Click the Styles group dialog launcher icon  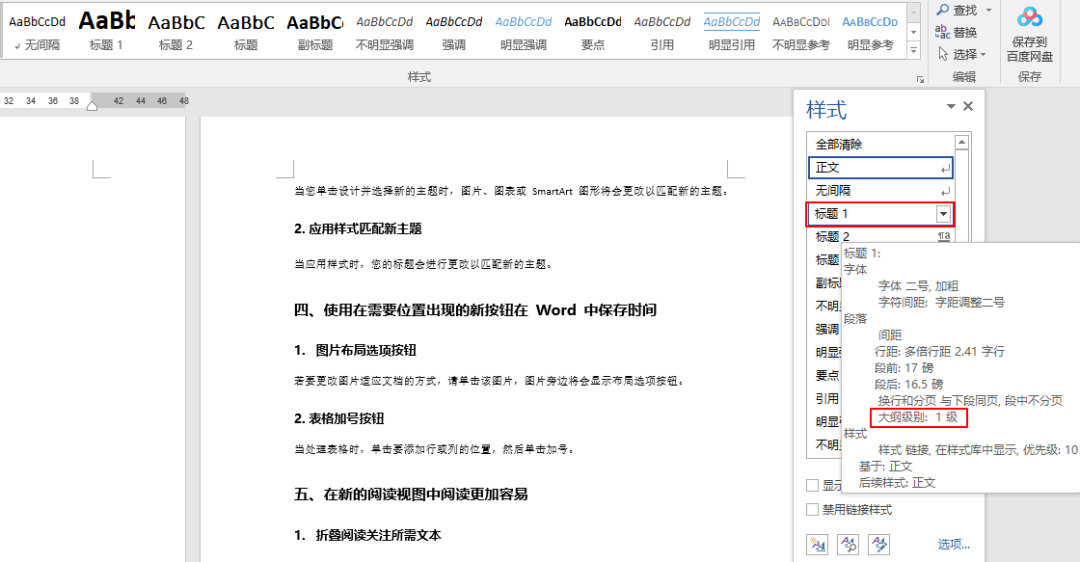pos(920,80)
